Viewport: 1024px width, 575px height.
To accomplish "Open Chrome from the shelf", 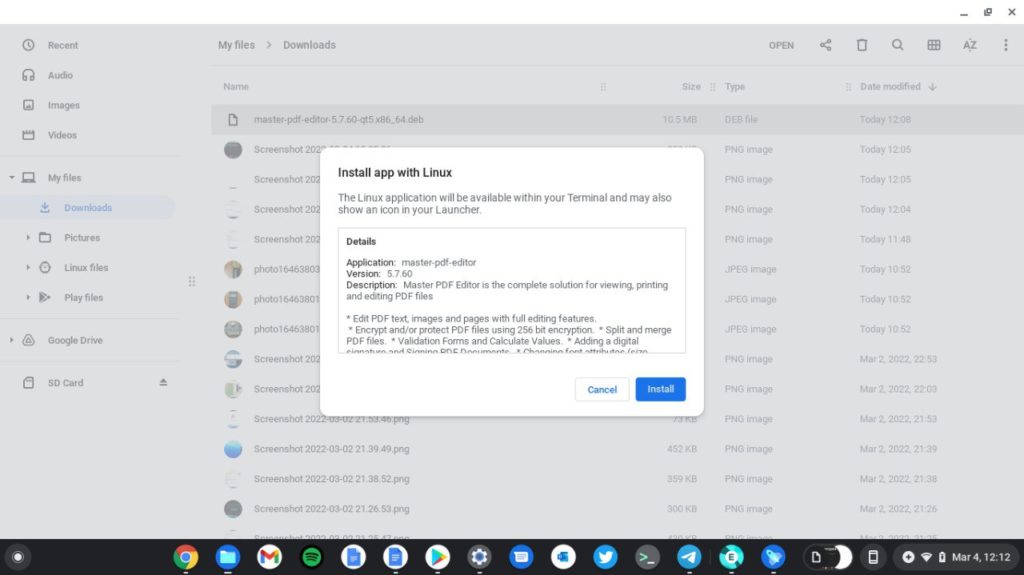I will pyautogui.click(x=186, y=557).
